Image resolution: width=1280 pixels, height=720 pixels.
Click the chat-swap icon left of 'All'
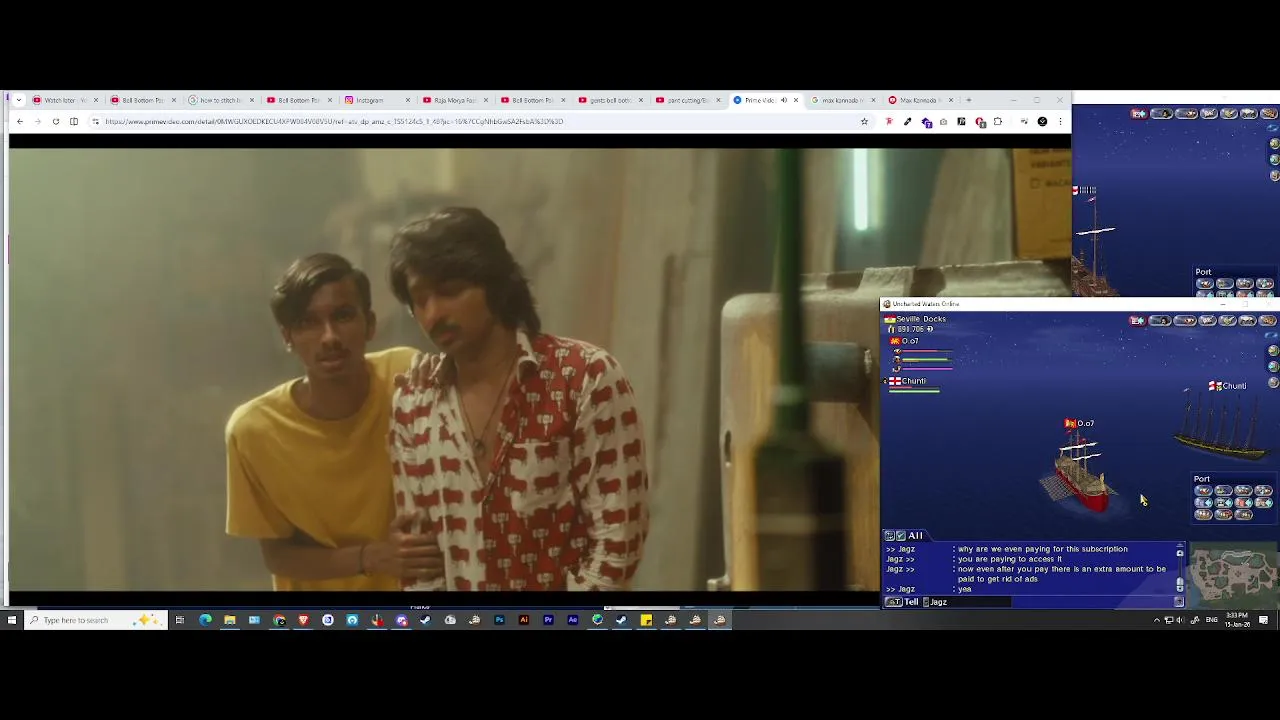889,536
